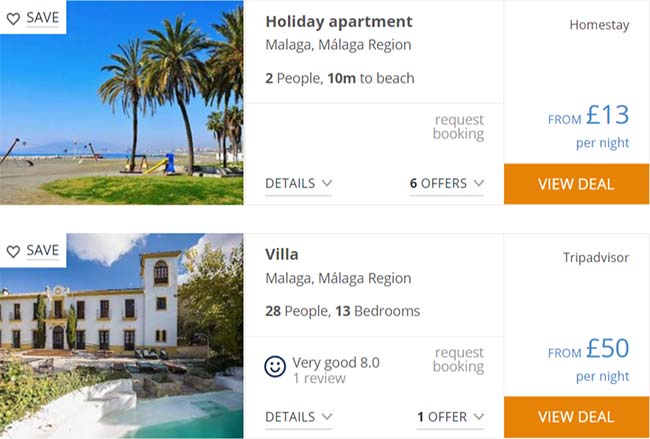Screen dimensions: 650x439
Task: Click the FROM £13 per night price
Action: tap(588, 126)
